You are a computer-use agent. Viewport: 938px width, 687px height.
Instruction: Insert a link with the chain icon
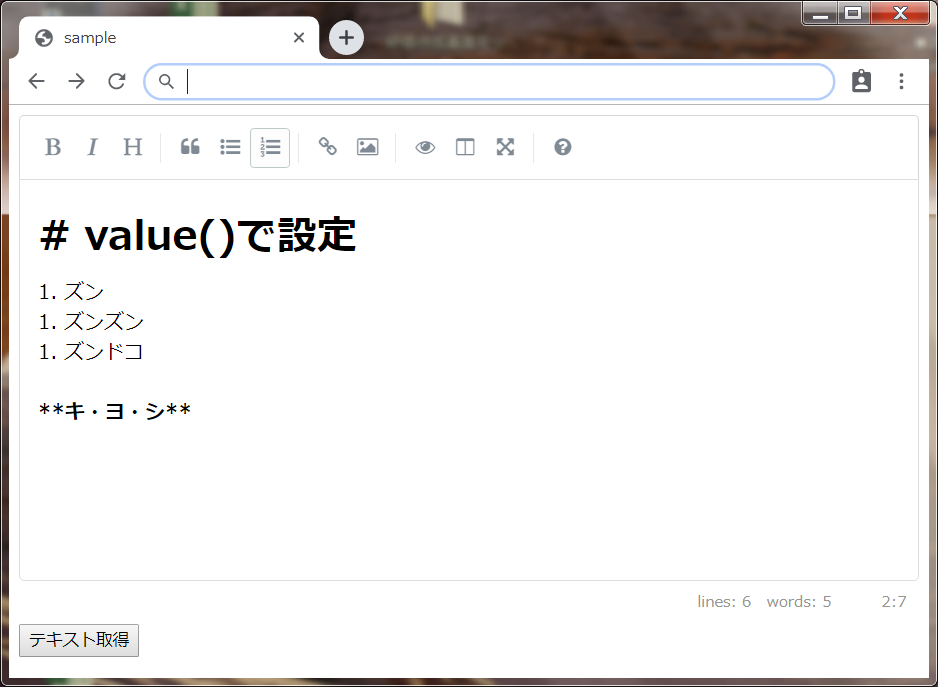(x=328, y=147)
